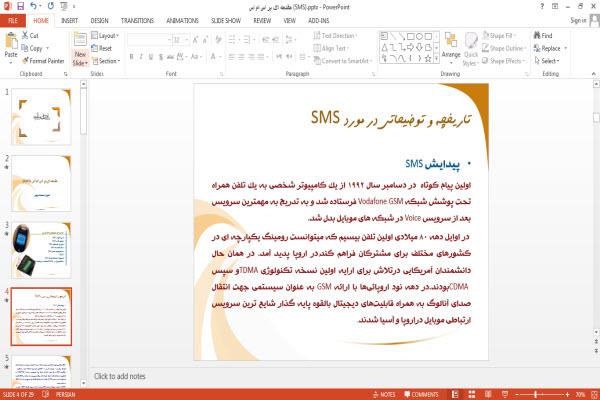This screenshot has width=600, height=400.
Task: Justify the paragraph text
Action: point(261,57)
